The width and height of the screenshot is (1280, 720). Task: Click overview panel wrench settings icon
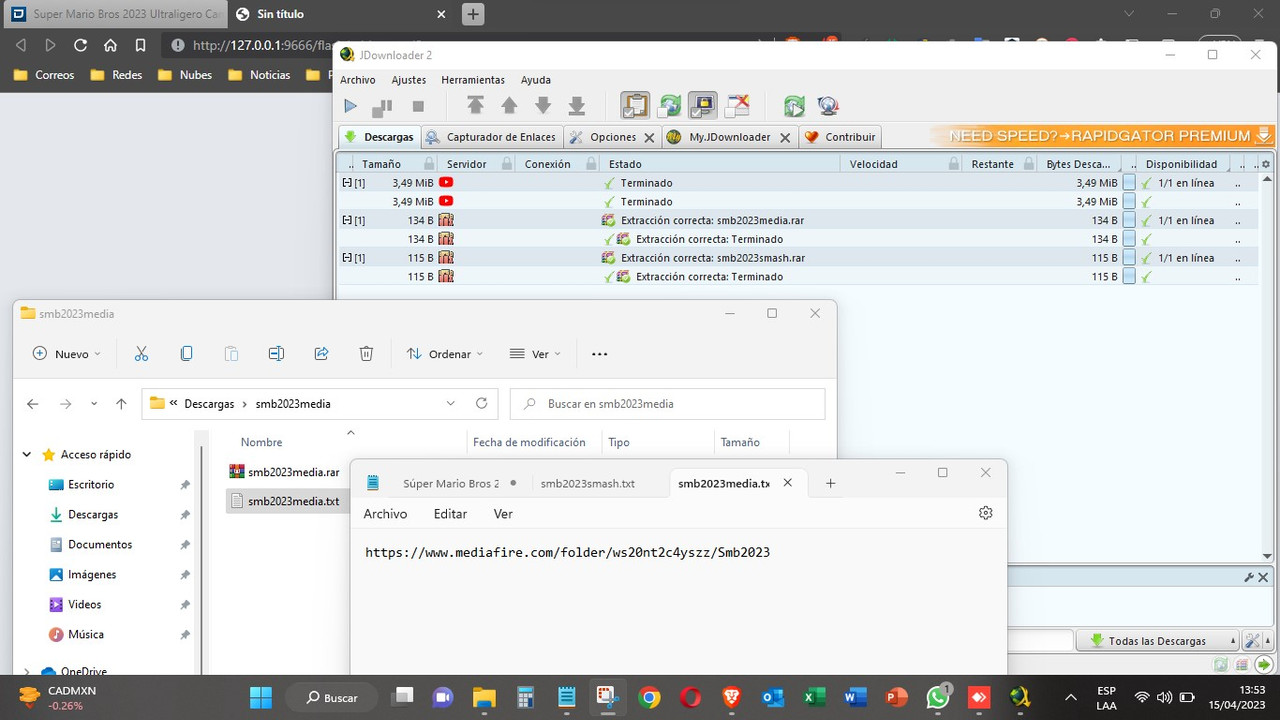click(x=1249, y=578)
